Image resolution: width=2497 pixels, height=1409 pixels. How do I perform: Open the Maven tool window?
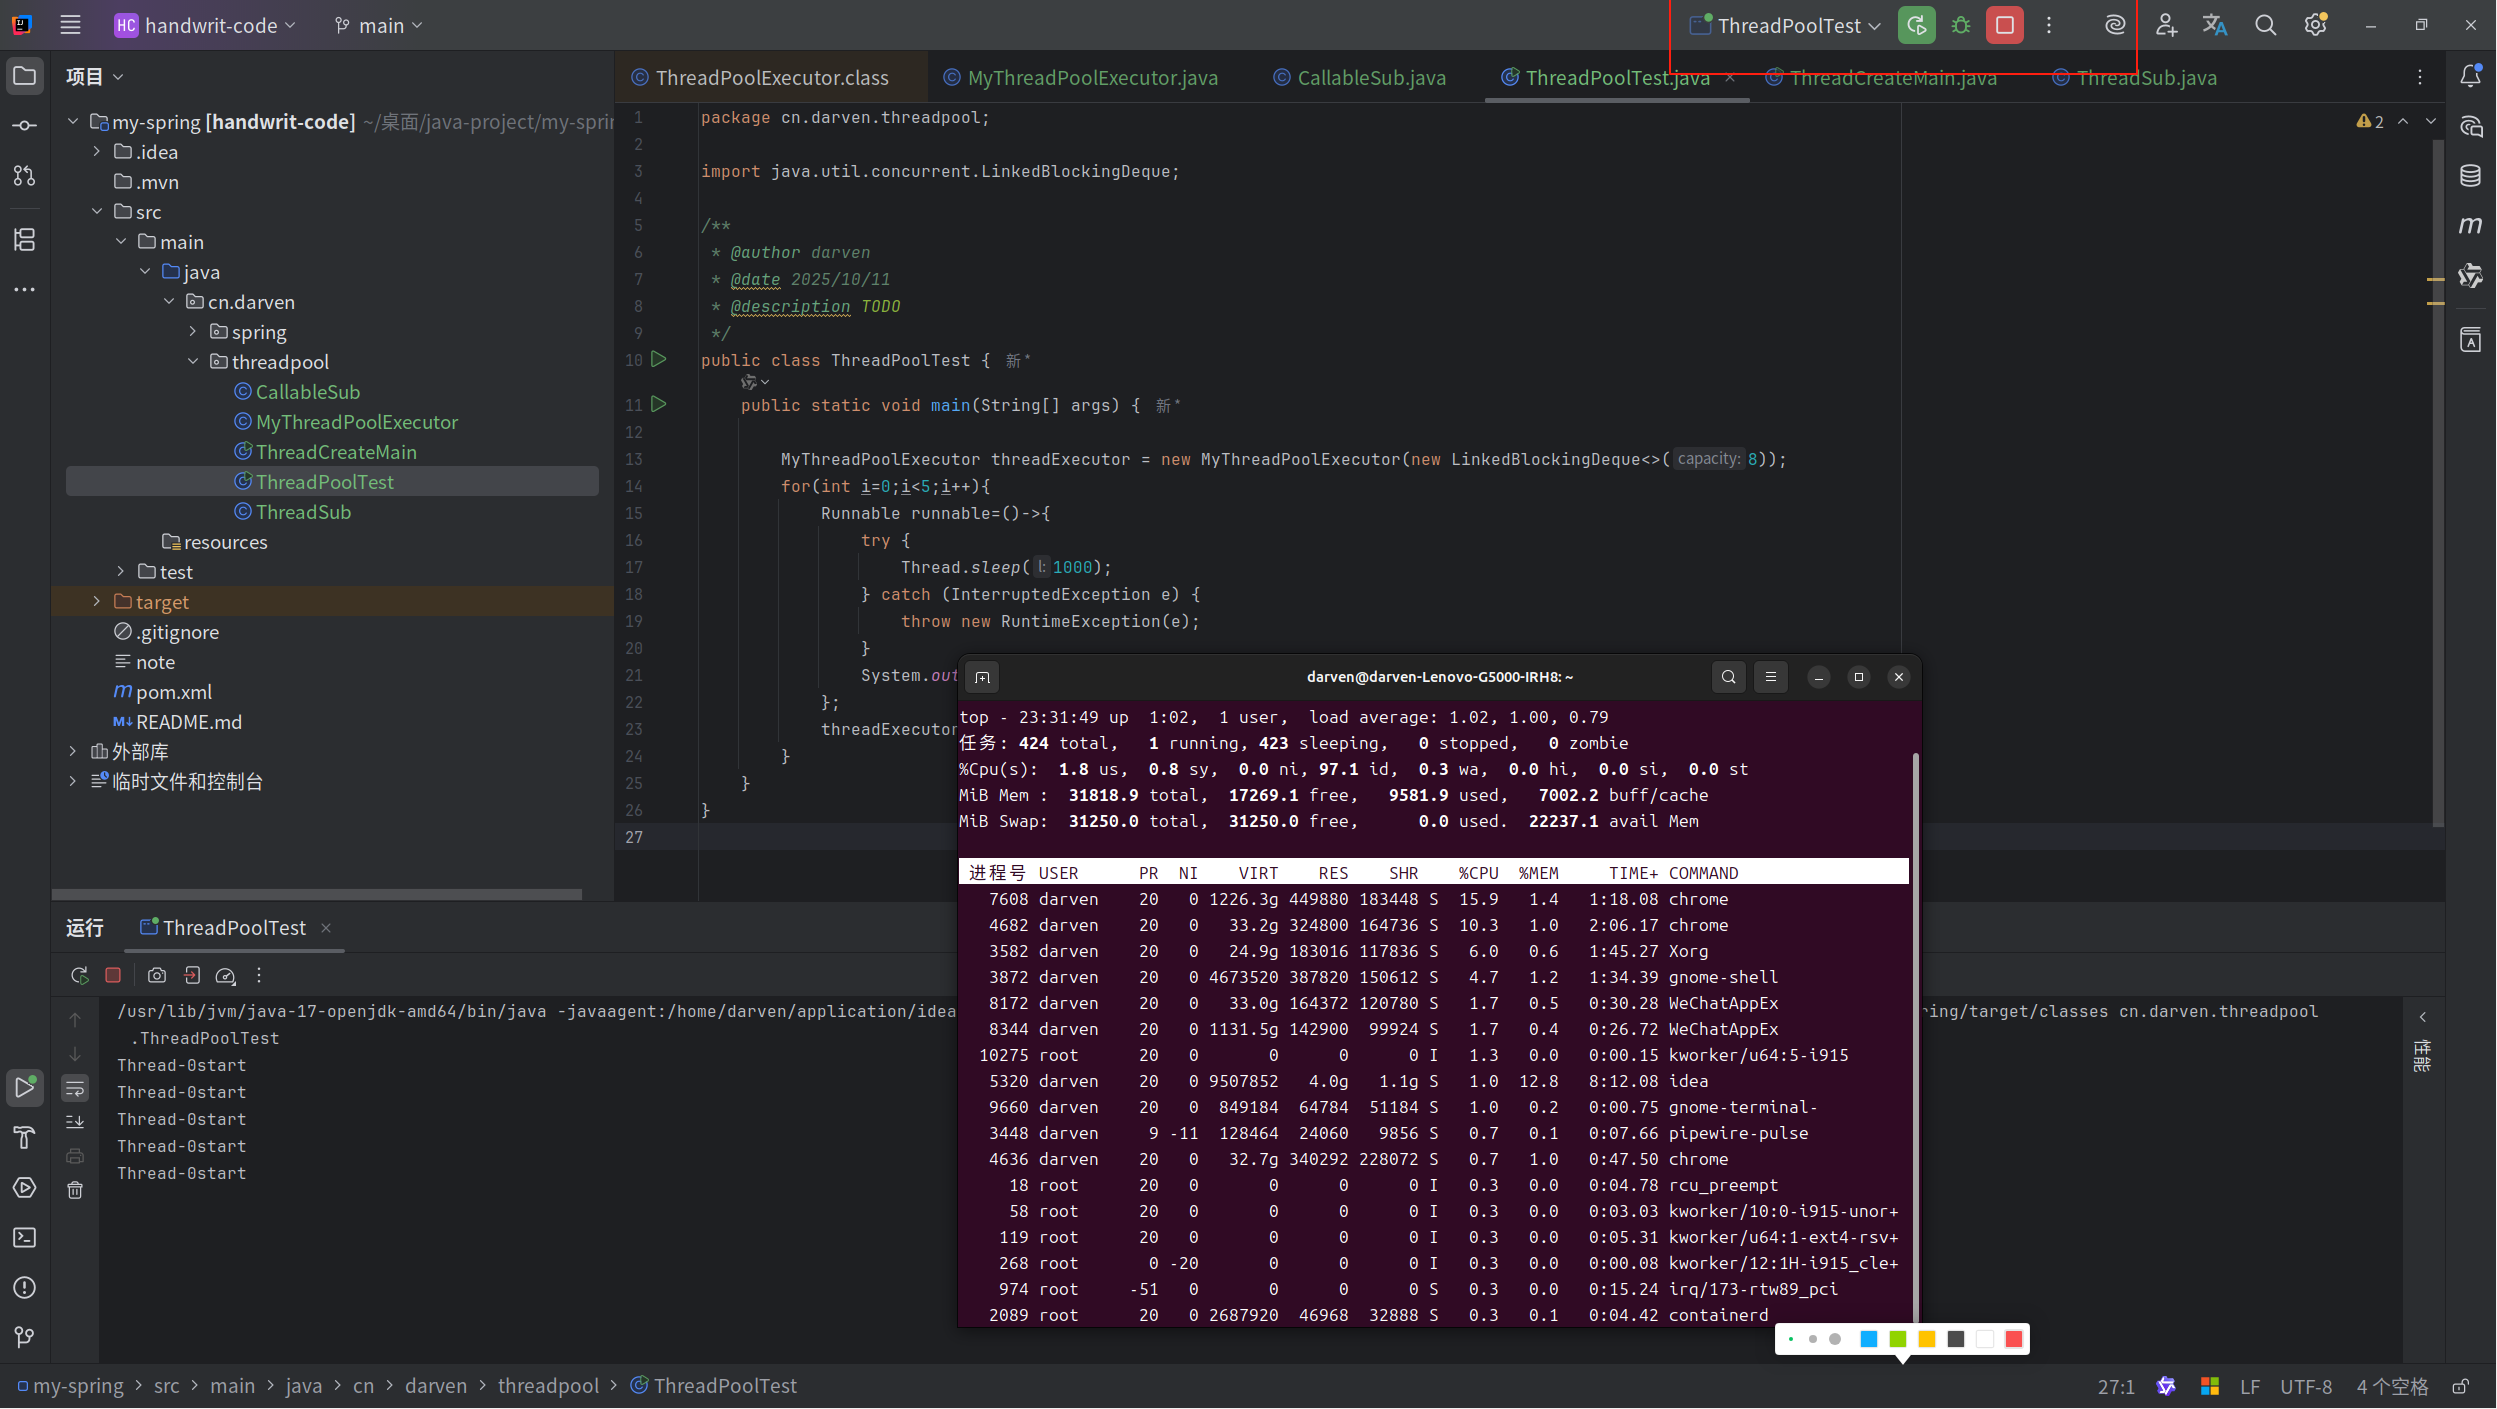pos(2470,226)
